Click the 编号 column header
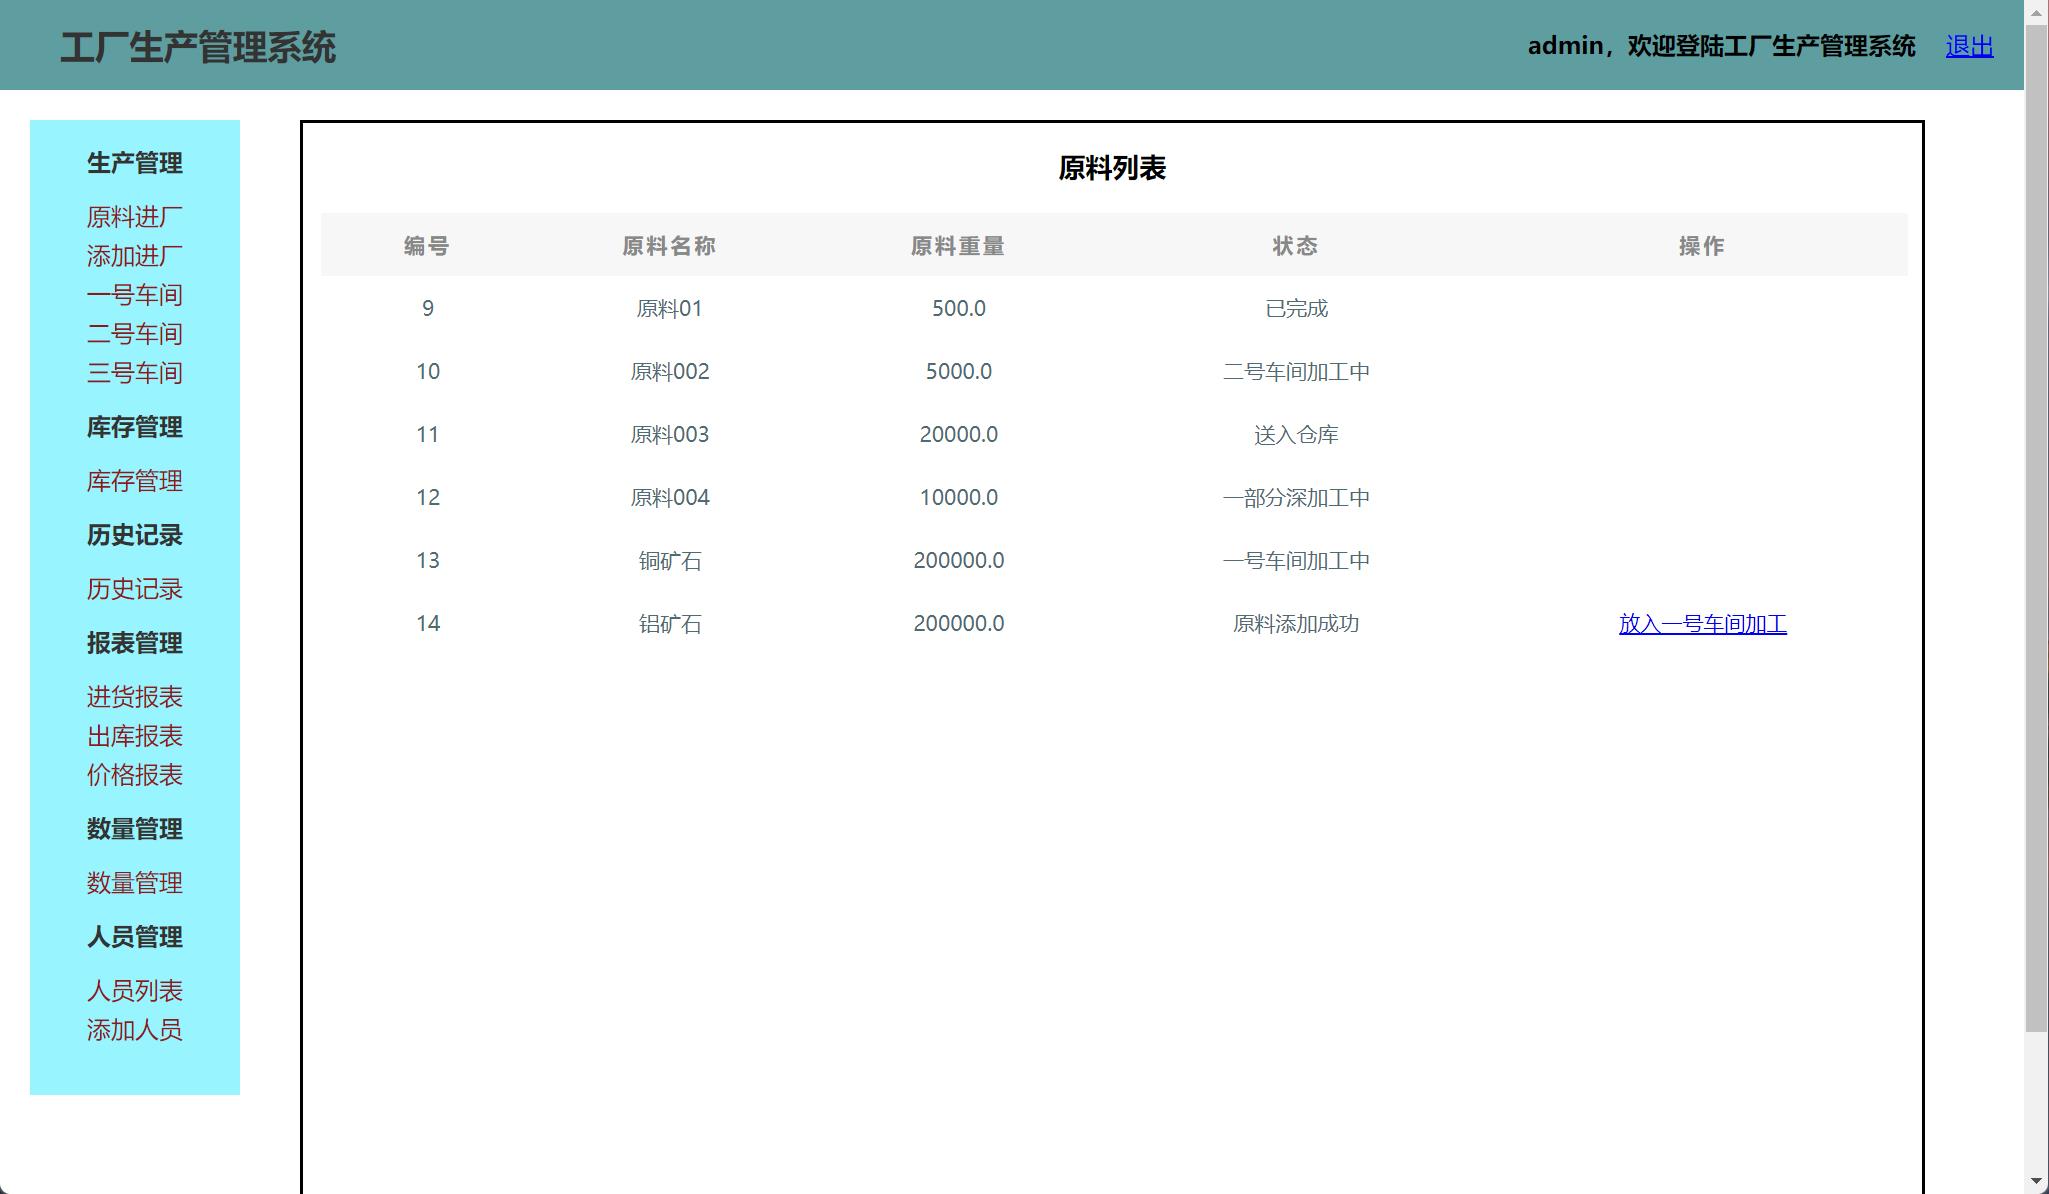Image resolution: width=2049 pixels, height=1194 pixels. [427, 245]
